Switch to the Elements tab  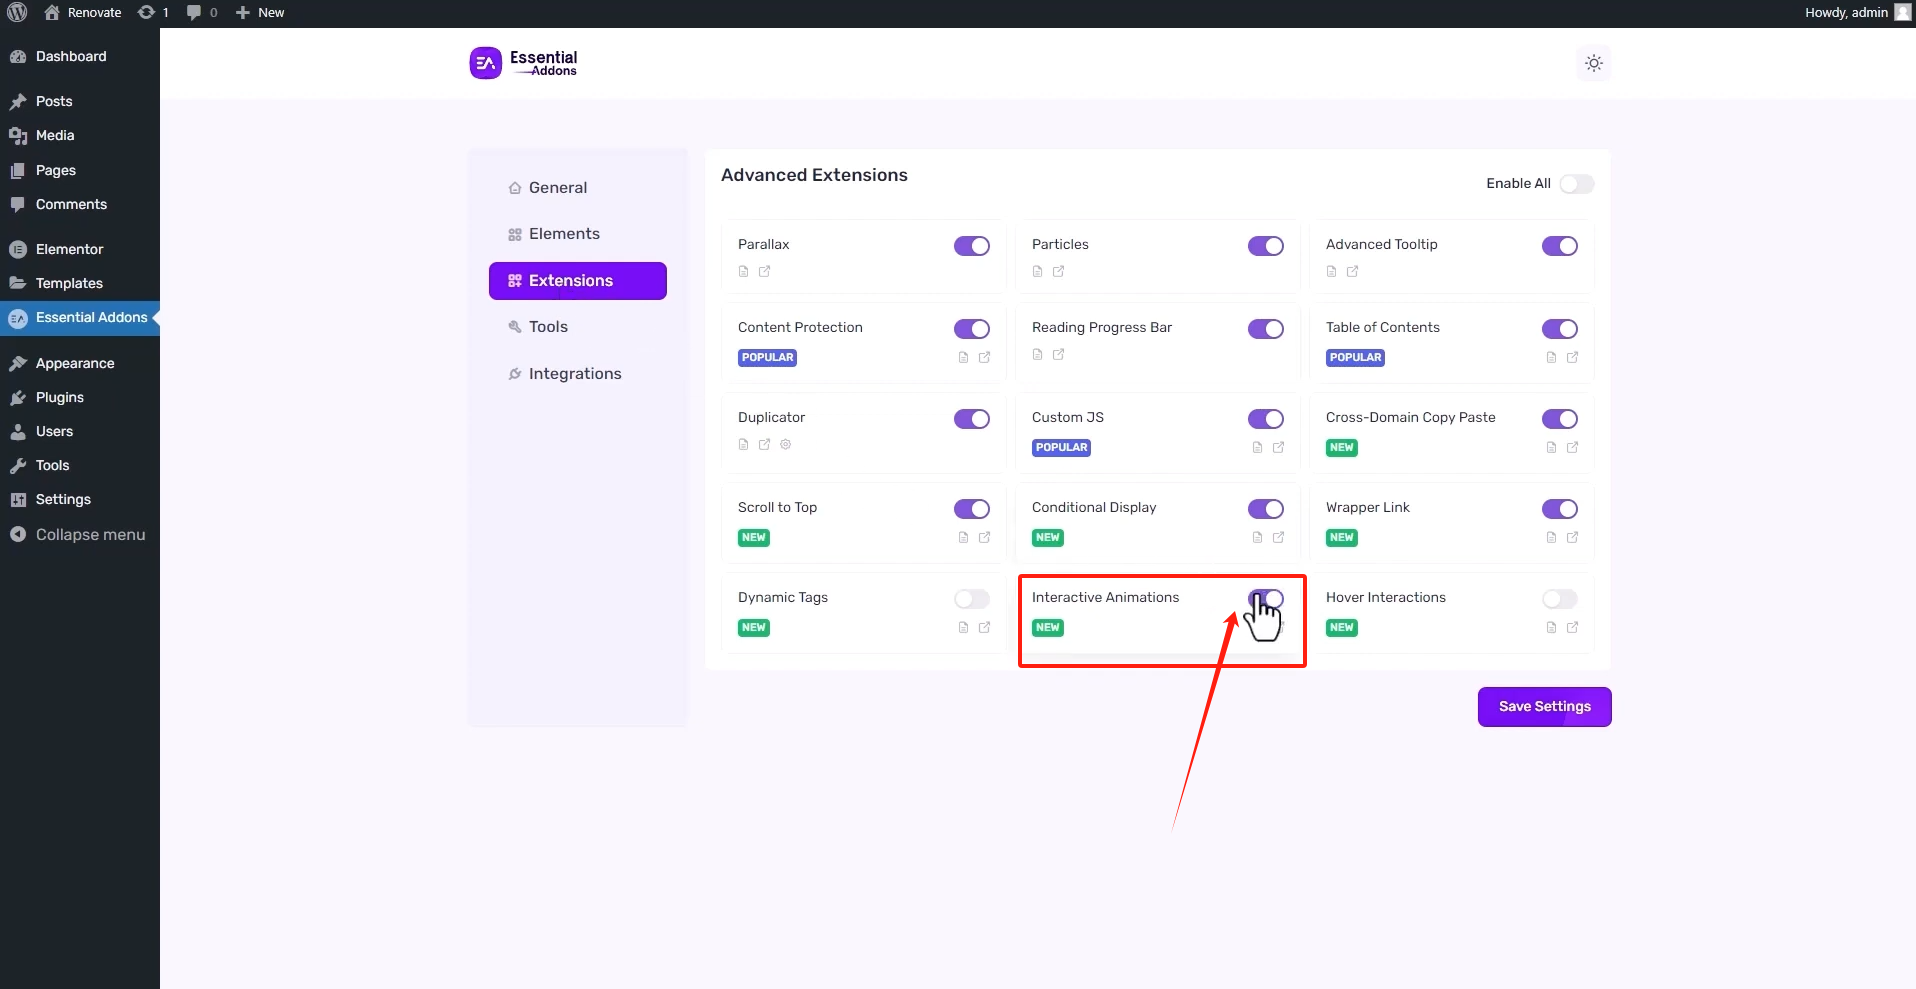(564, 234)
